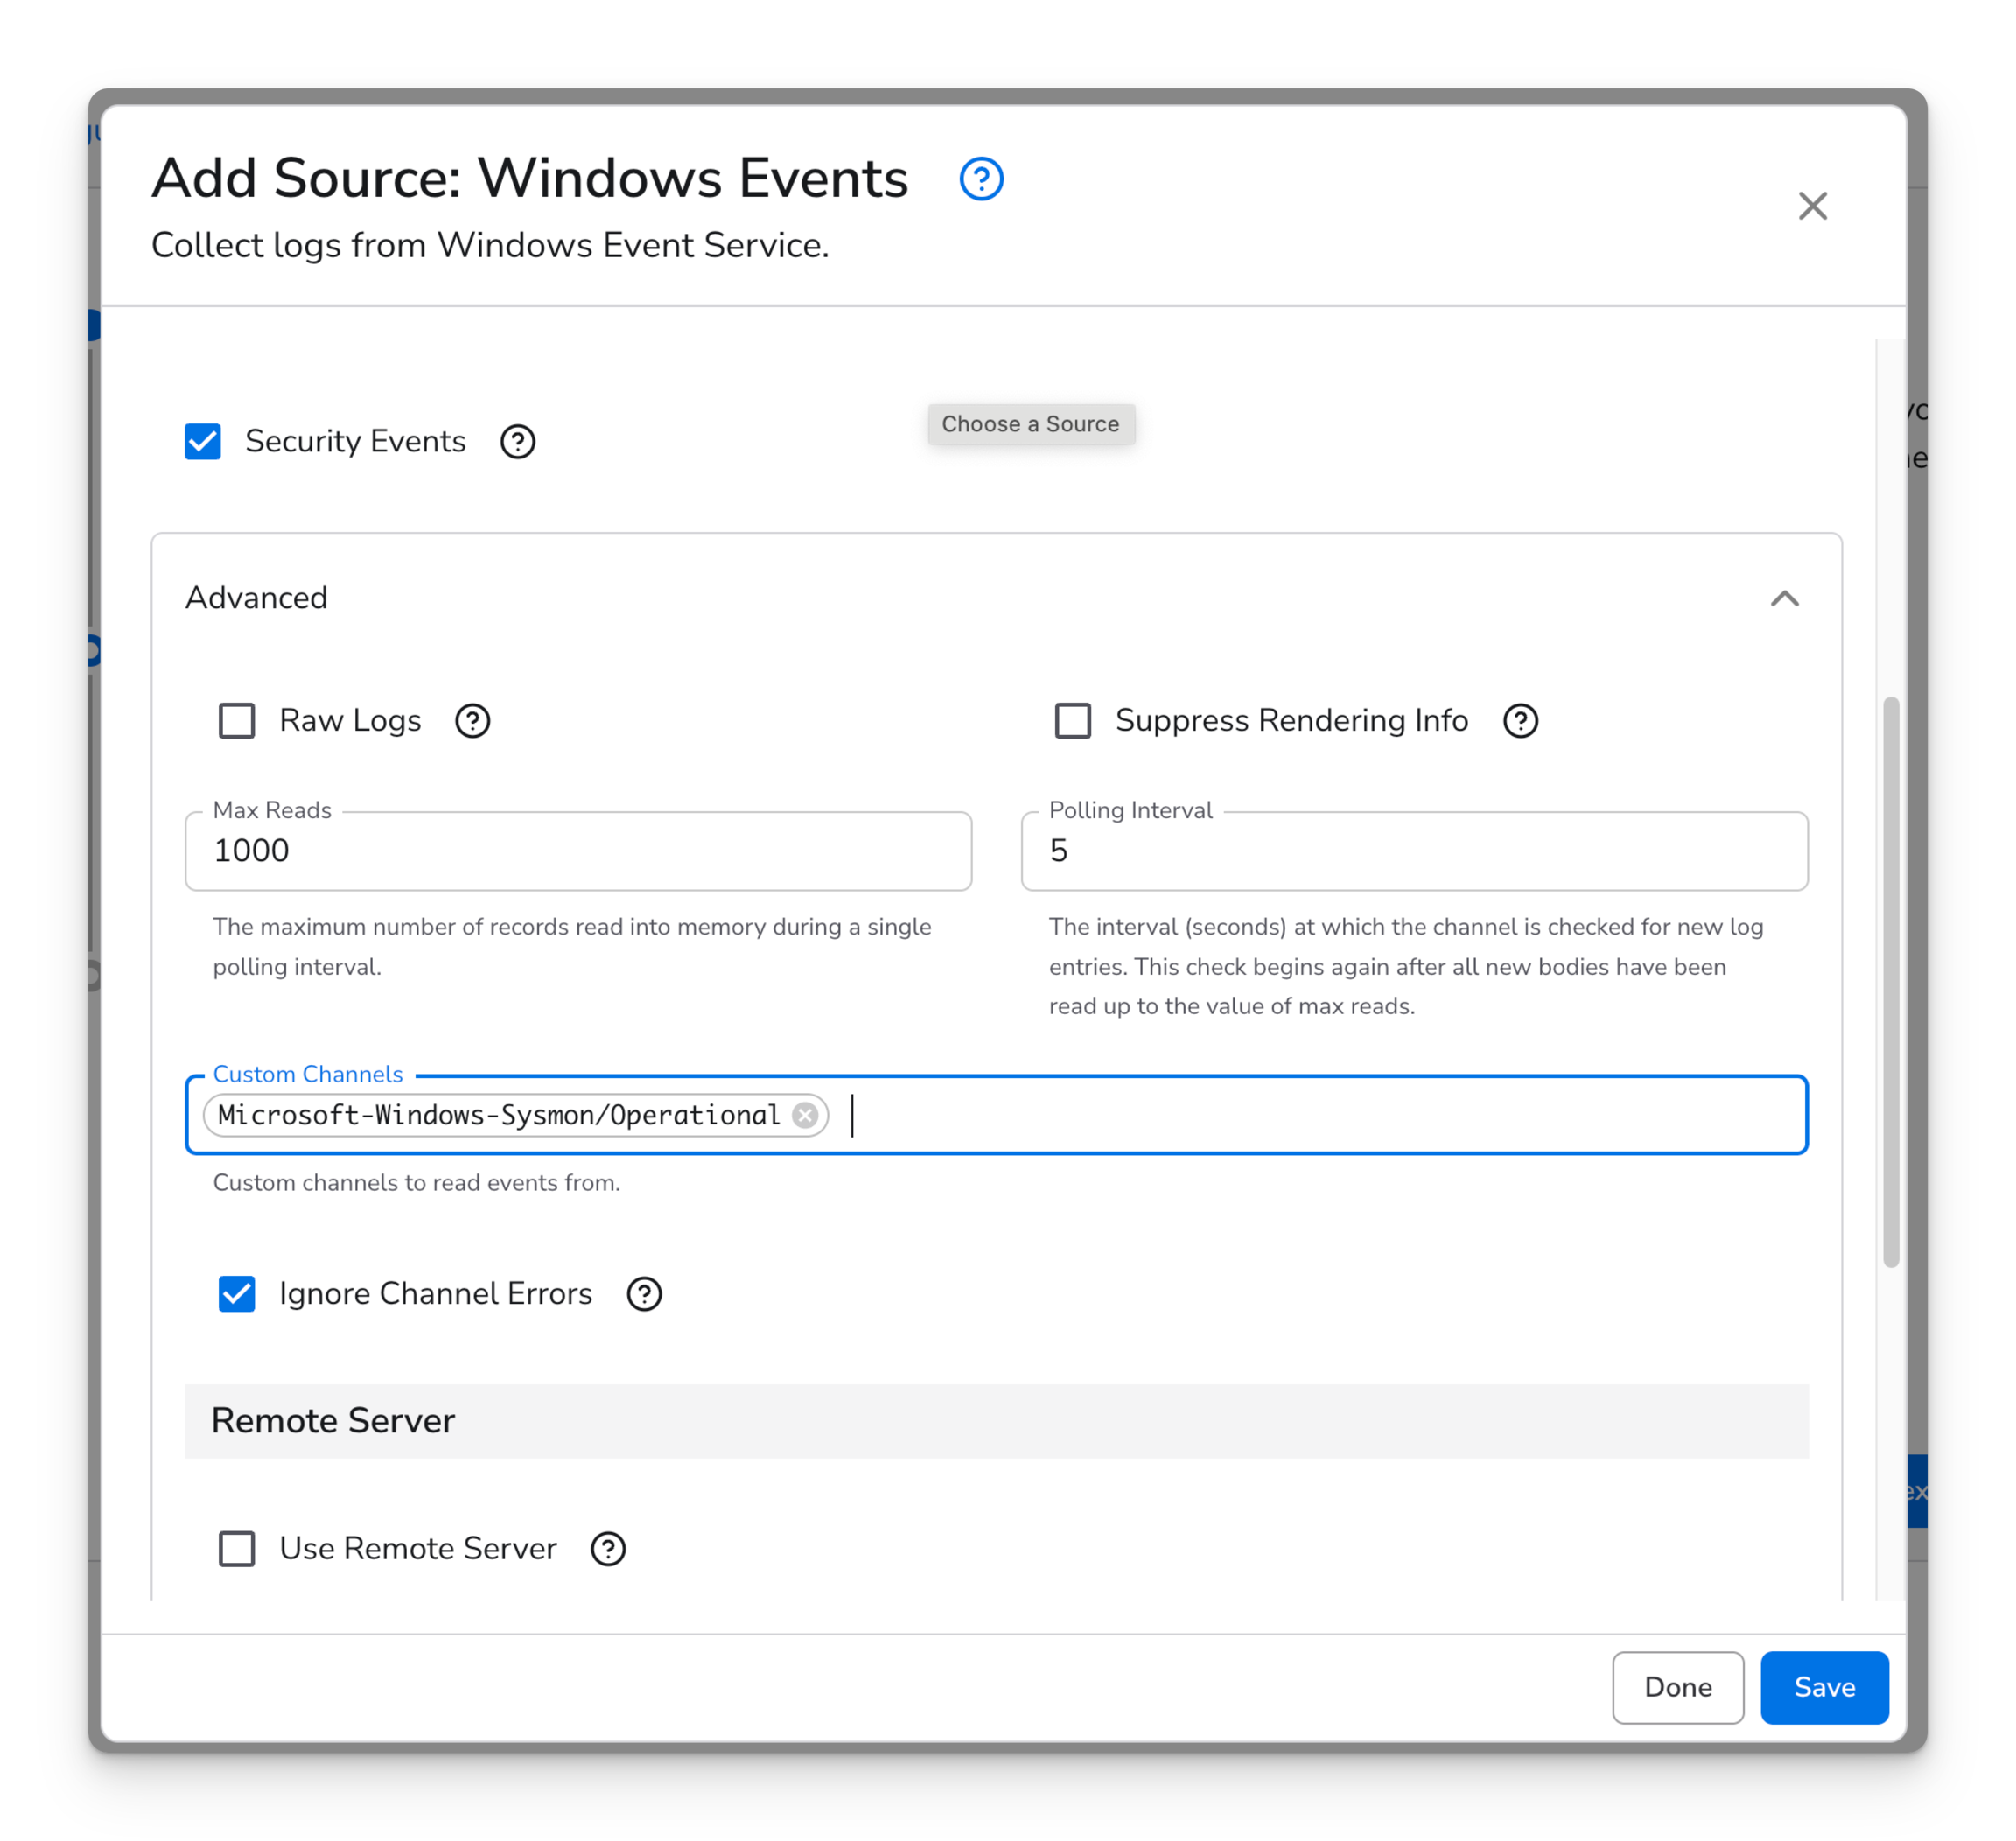Click the Advanced section header
Image resolution: width=2016 pixels, height=1841 pixels.
[257, 598]
